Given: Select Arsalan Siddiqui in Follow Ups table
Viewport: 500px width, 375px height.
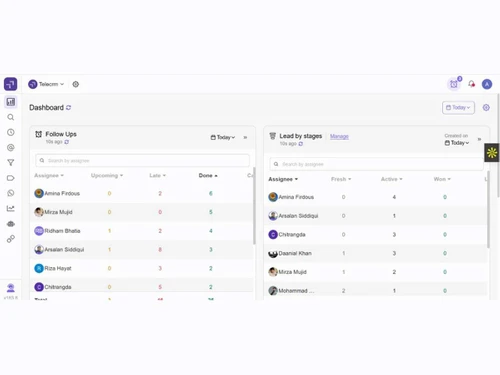Looking at the screenshot, I should coord(59,249).
